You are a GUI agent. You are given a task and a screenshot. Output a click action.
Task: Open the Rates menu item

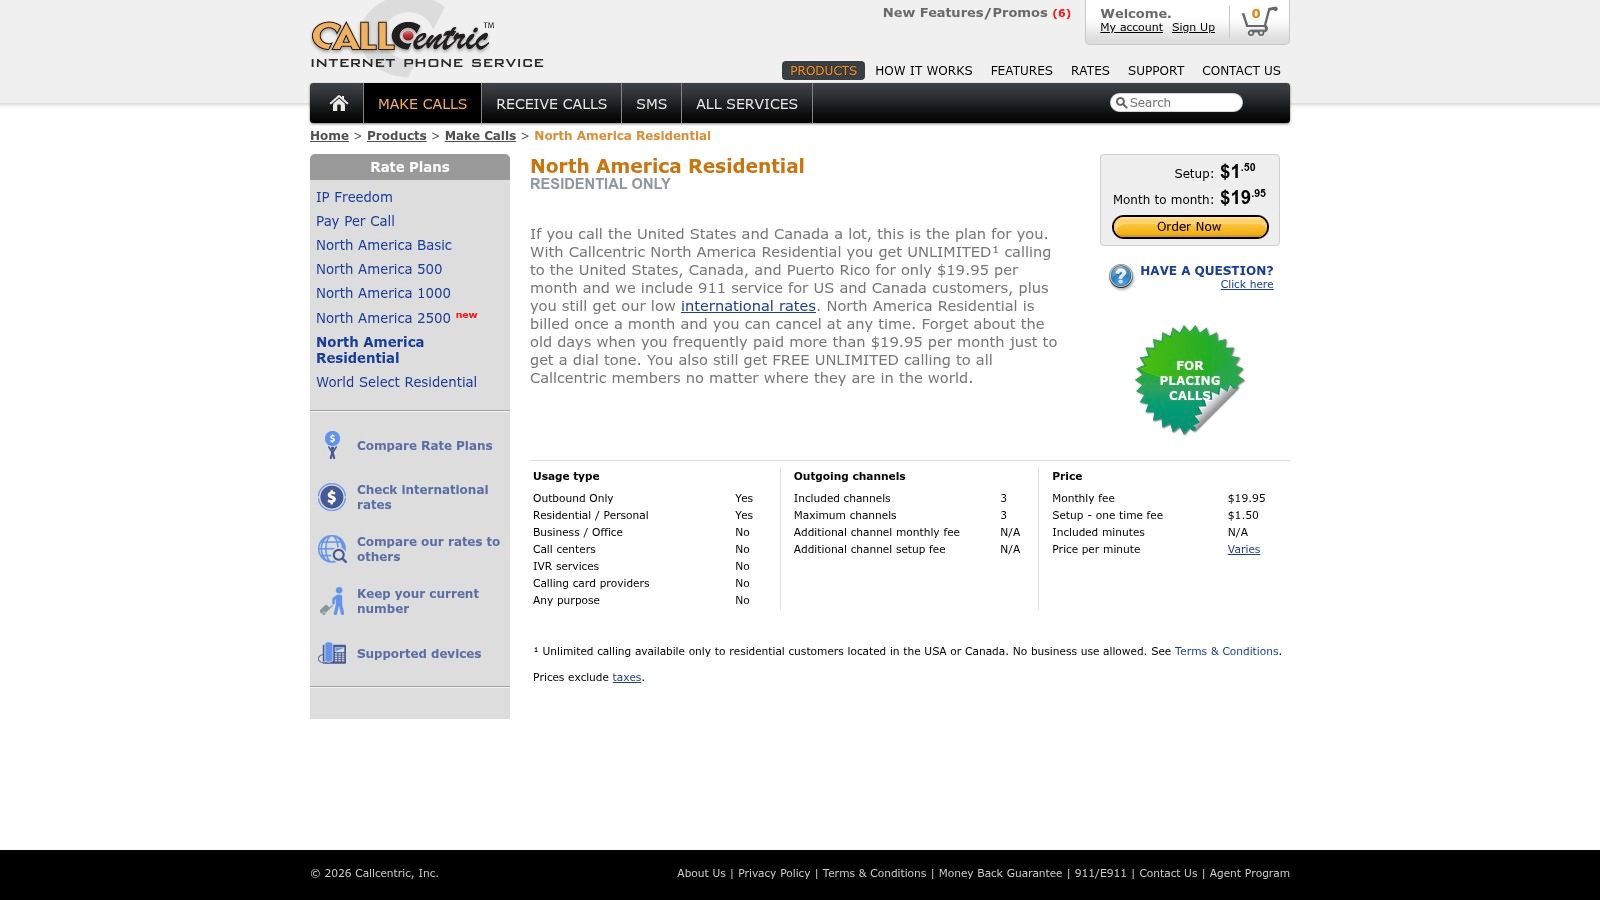tap(1090, 71)
